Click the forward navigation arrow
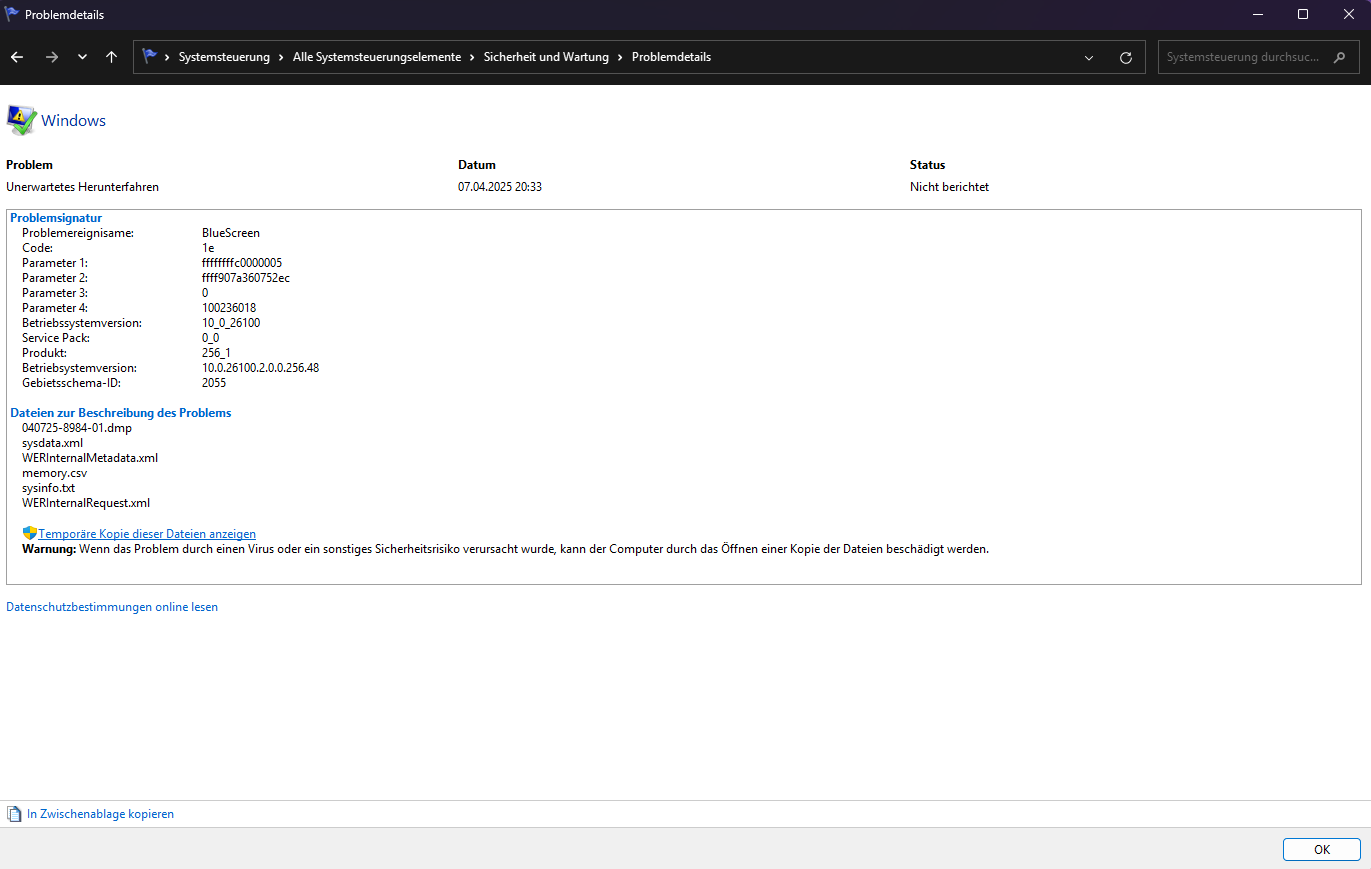The image size is (1371, 869). (52, 57)
